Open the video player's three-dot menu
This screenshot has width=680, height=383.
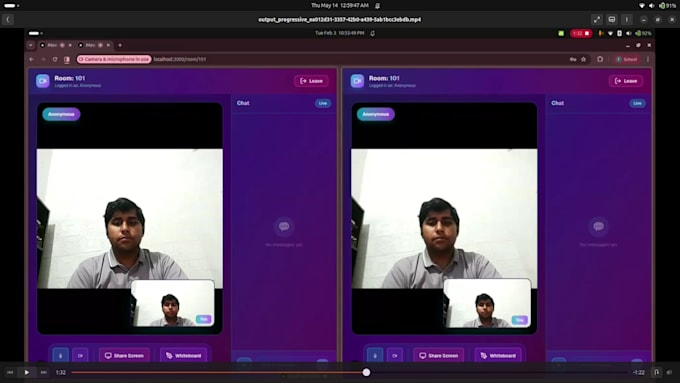pos(627,20)
